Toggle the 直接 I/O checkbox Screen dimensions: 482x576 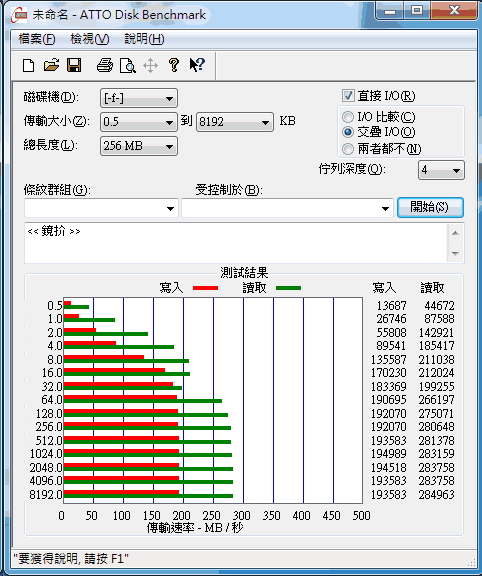348,96
